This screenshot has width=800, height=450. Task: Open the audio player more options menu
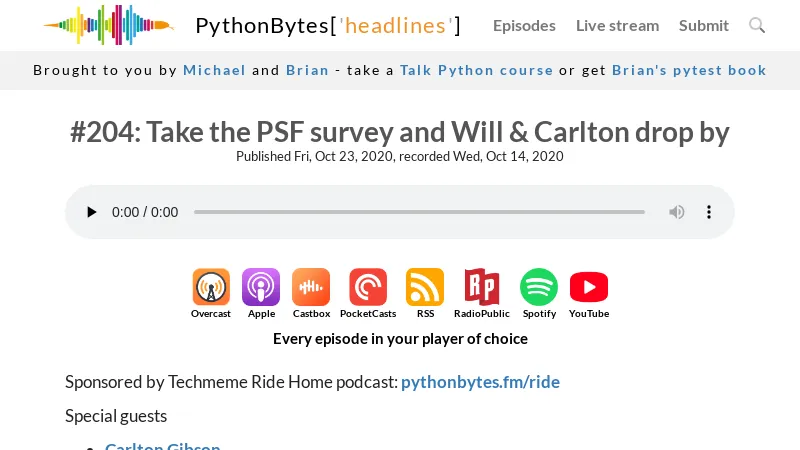(x=709, y=212)
